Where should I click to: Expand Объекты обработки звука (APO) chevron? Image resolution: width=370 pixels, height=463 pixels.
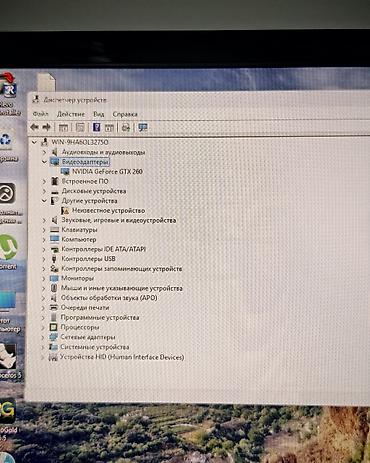tap(43, 298)
